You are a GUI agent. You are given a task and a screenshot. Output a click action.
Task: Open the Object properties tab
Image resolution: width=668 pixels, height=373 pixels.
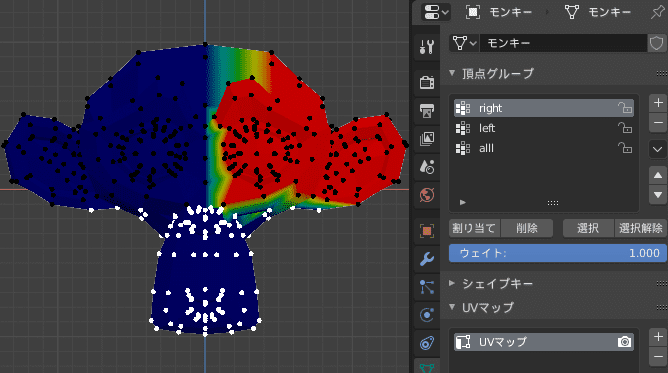(426, 231)
